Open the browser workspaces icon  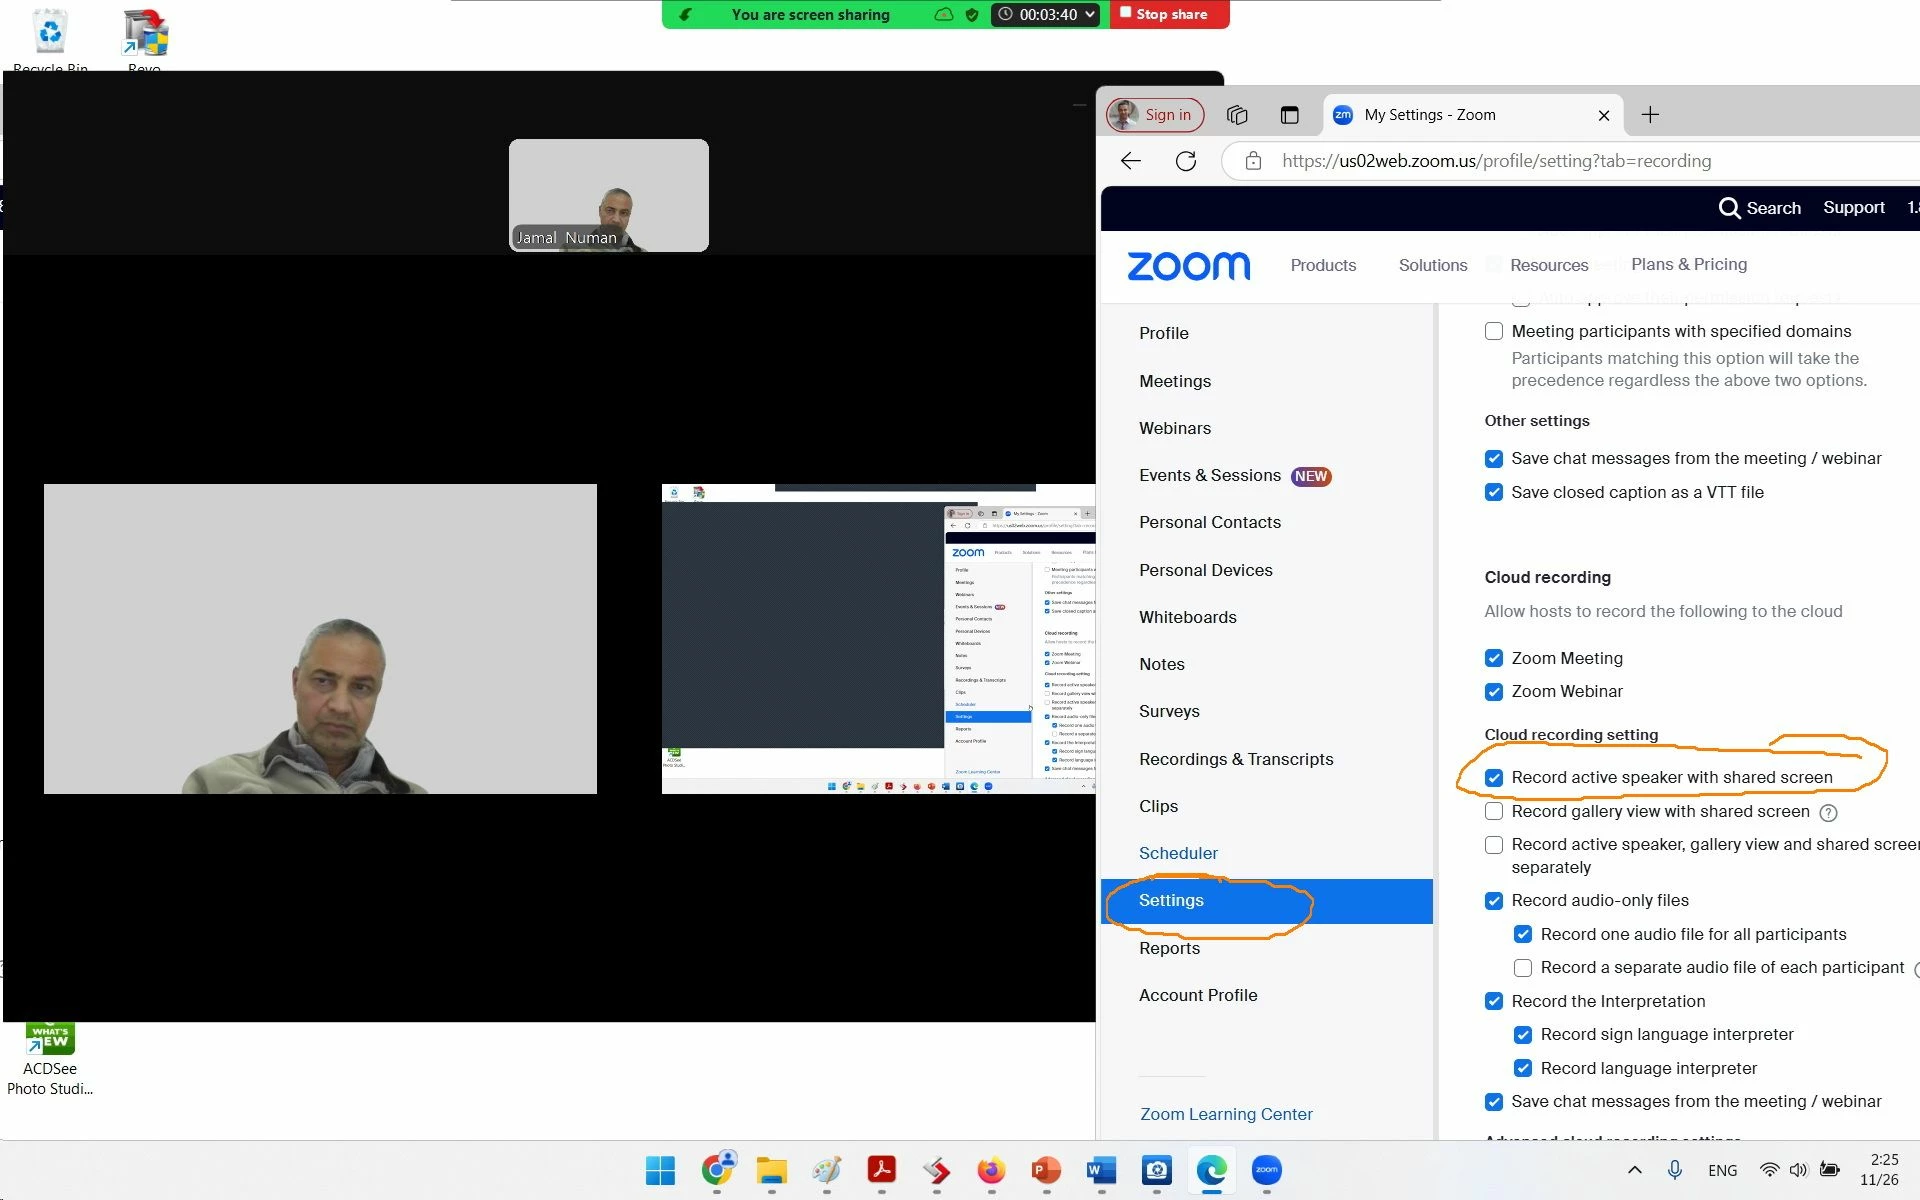pos(1237,115)
